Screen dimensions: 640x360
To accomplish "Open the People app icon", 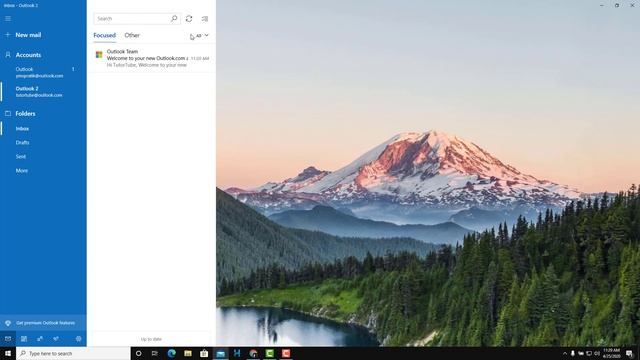I will pos(40,339).
